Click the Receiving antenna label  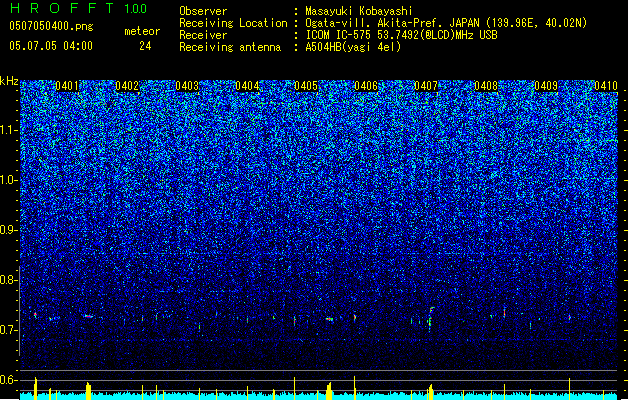(x=230, y=47)
